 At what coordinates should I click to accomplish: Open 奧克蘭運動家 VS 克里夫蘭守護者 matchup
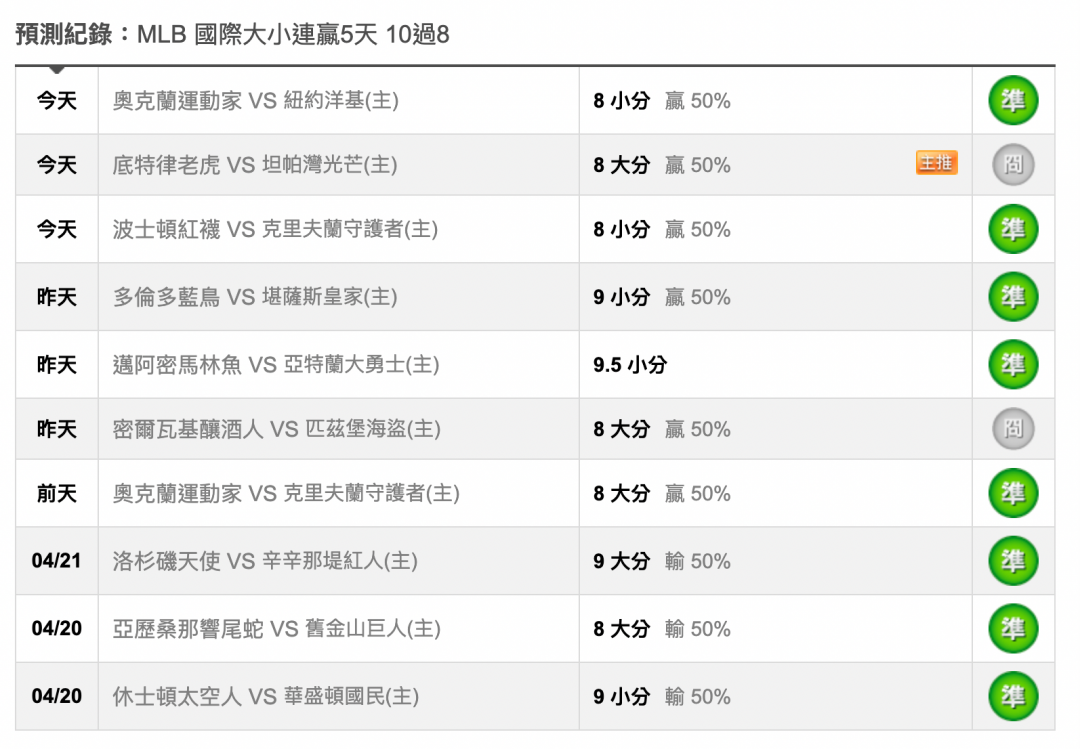coord(286,493)
